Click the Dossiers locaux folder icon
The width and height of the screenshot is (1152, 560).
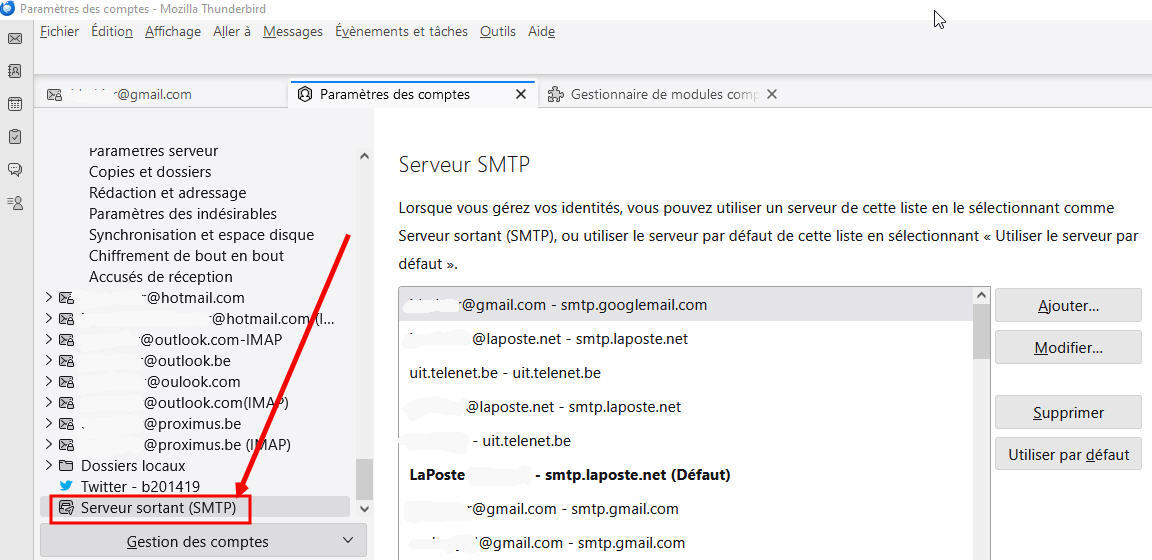click(67, 465)
